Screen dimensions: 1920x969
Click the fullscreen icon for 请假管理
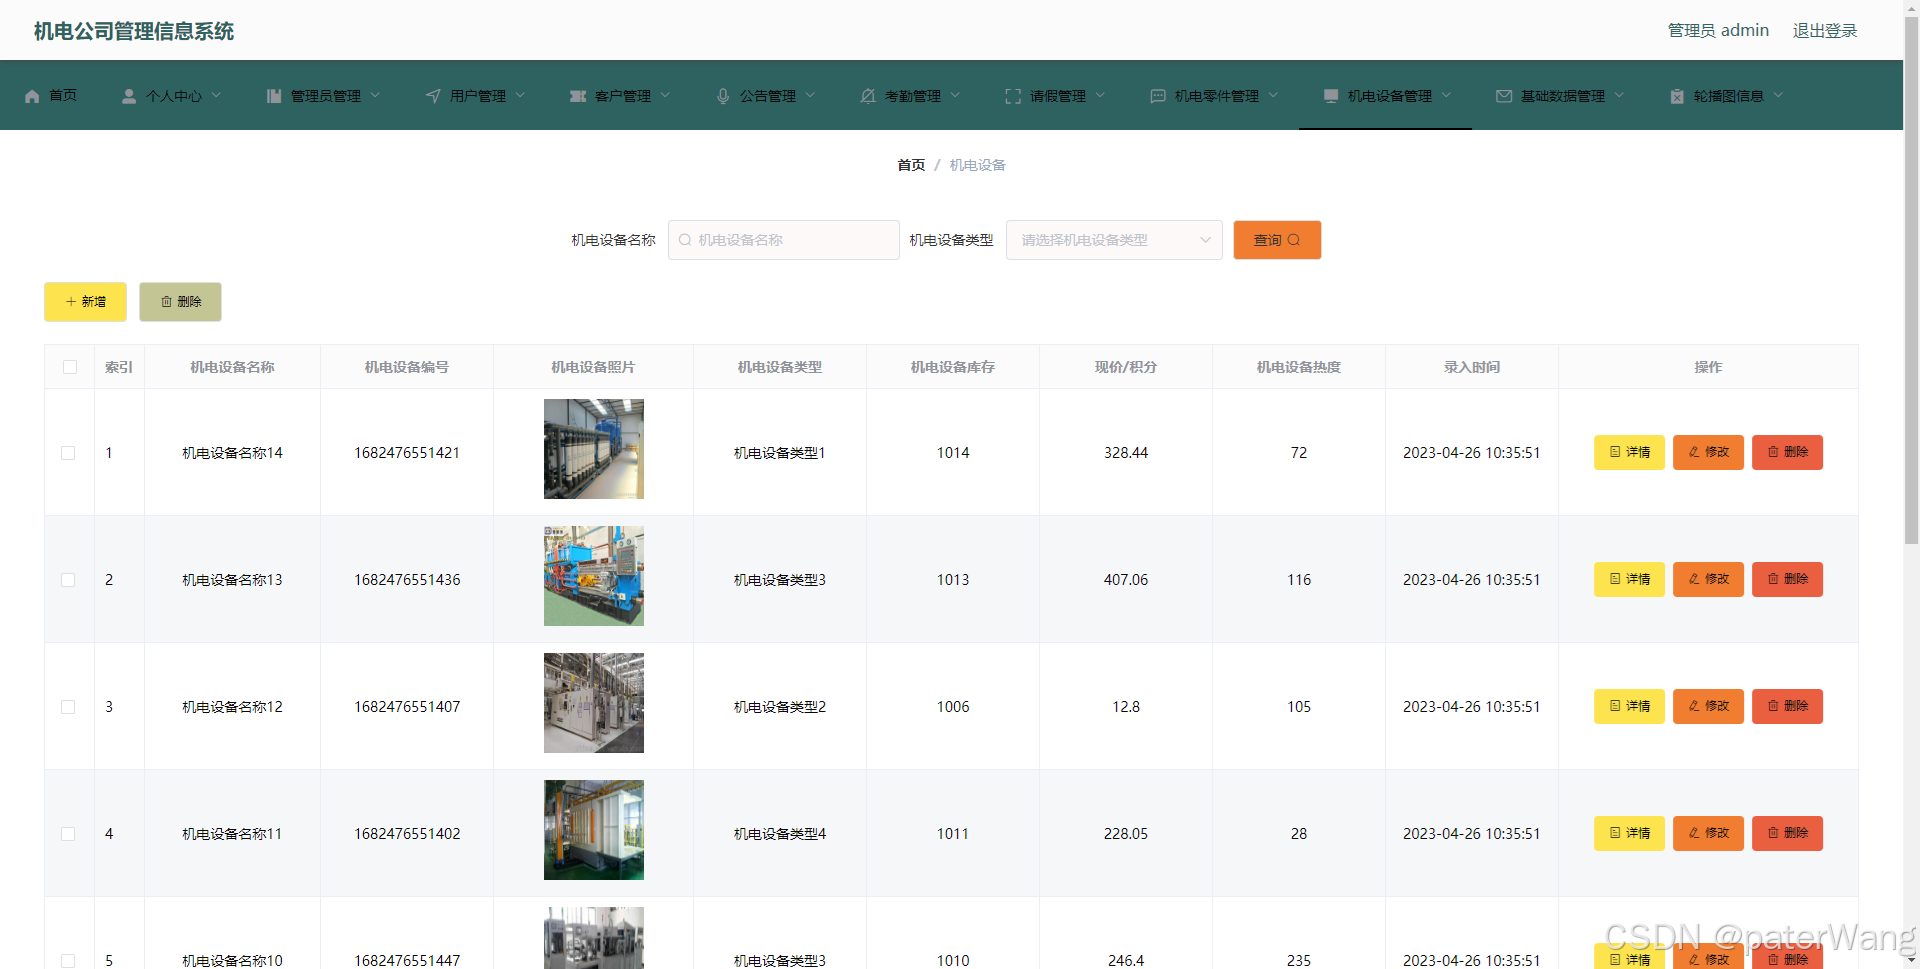[1013, 96]
